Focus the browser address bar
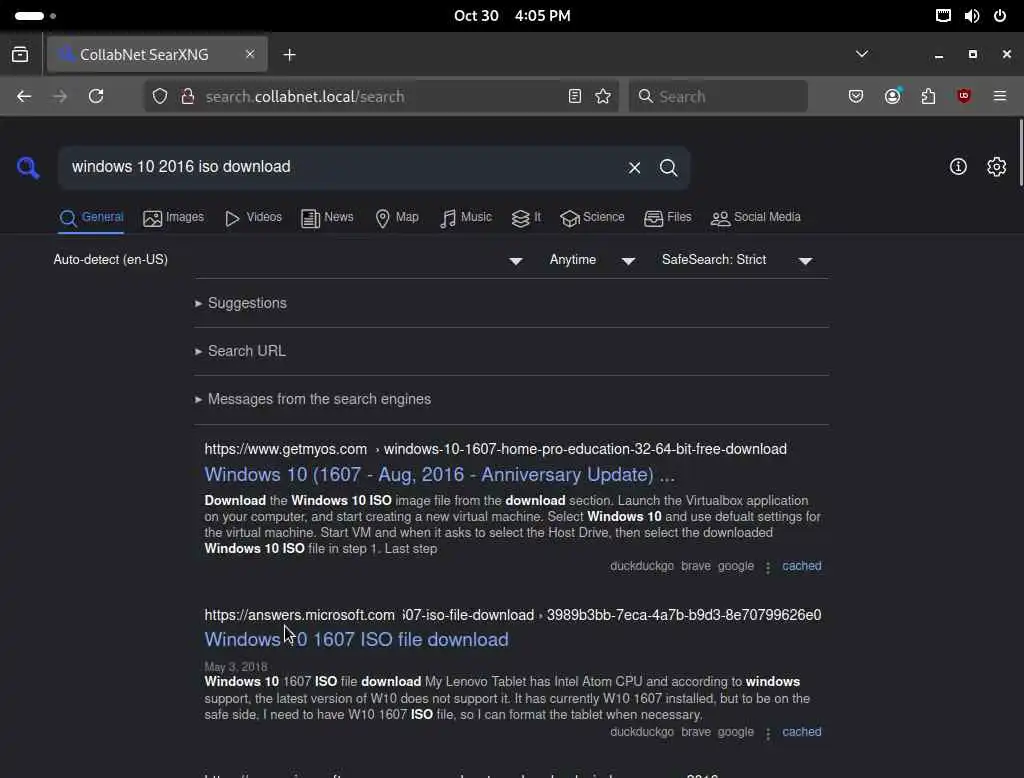This screenshot has width=1024, height=778. pyautogui.click(x=382, y=97)
